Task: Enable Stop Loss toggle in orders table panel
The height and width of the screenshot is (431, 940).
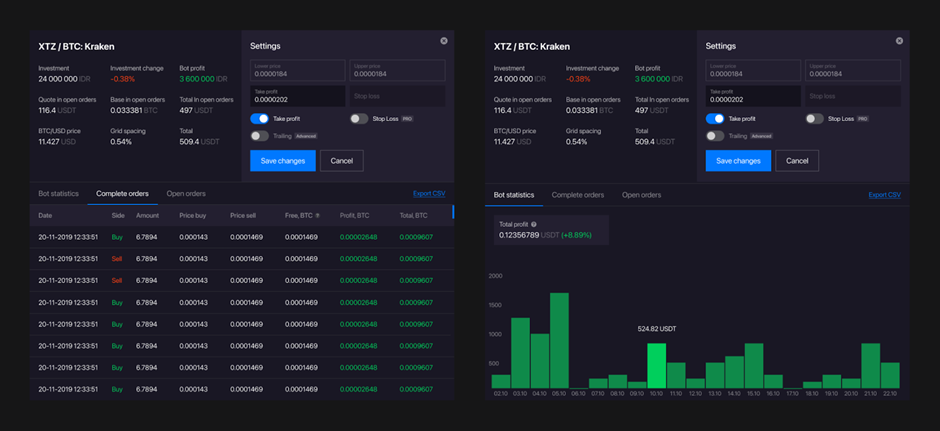Action: pyautogui.click(x=359, y=118)
